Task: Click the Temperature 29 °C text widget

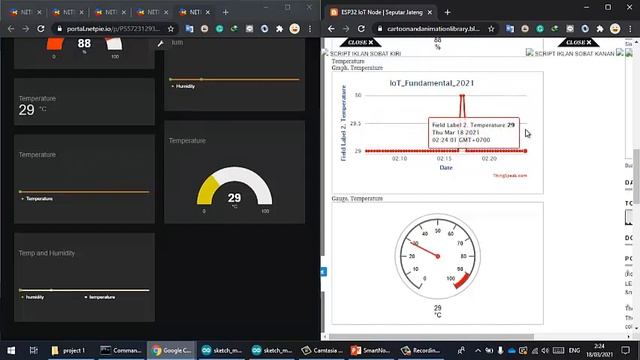Action: pyautogui.click(x=84, y=102)
